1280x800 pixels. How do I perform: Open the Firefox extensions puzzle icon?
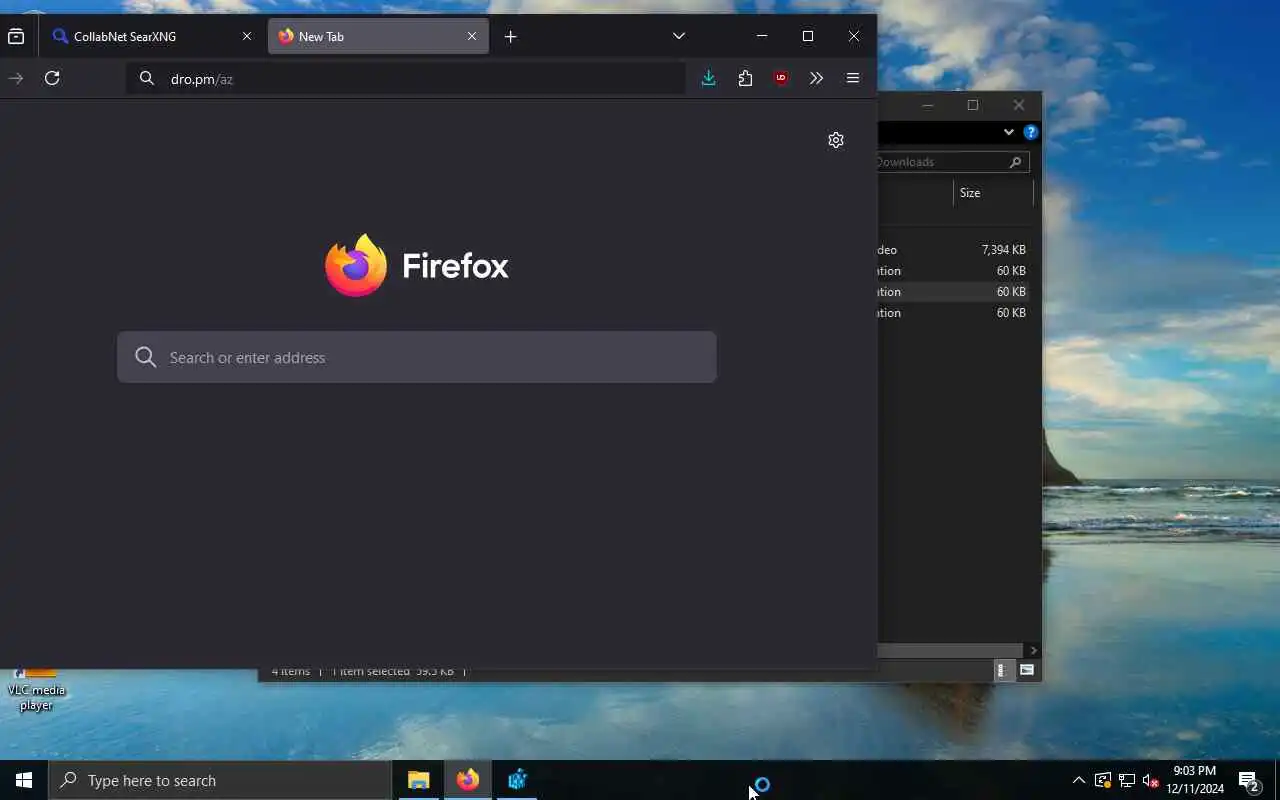(745, 78)
